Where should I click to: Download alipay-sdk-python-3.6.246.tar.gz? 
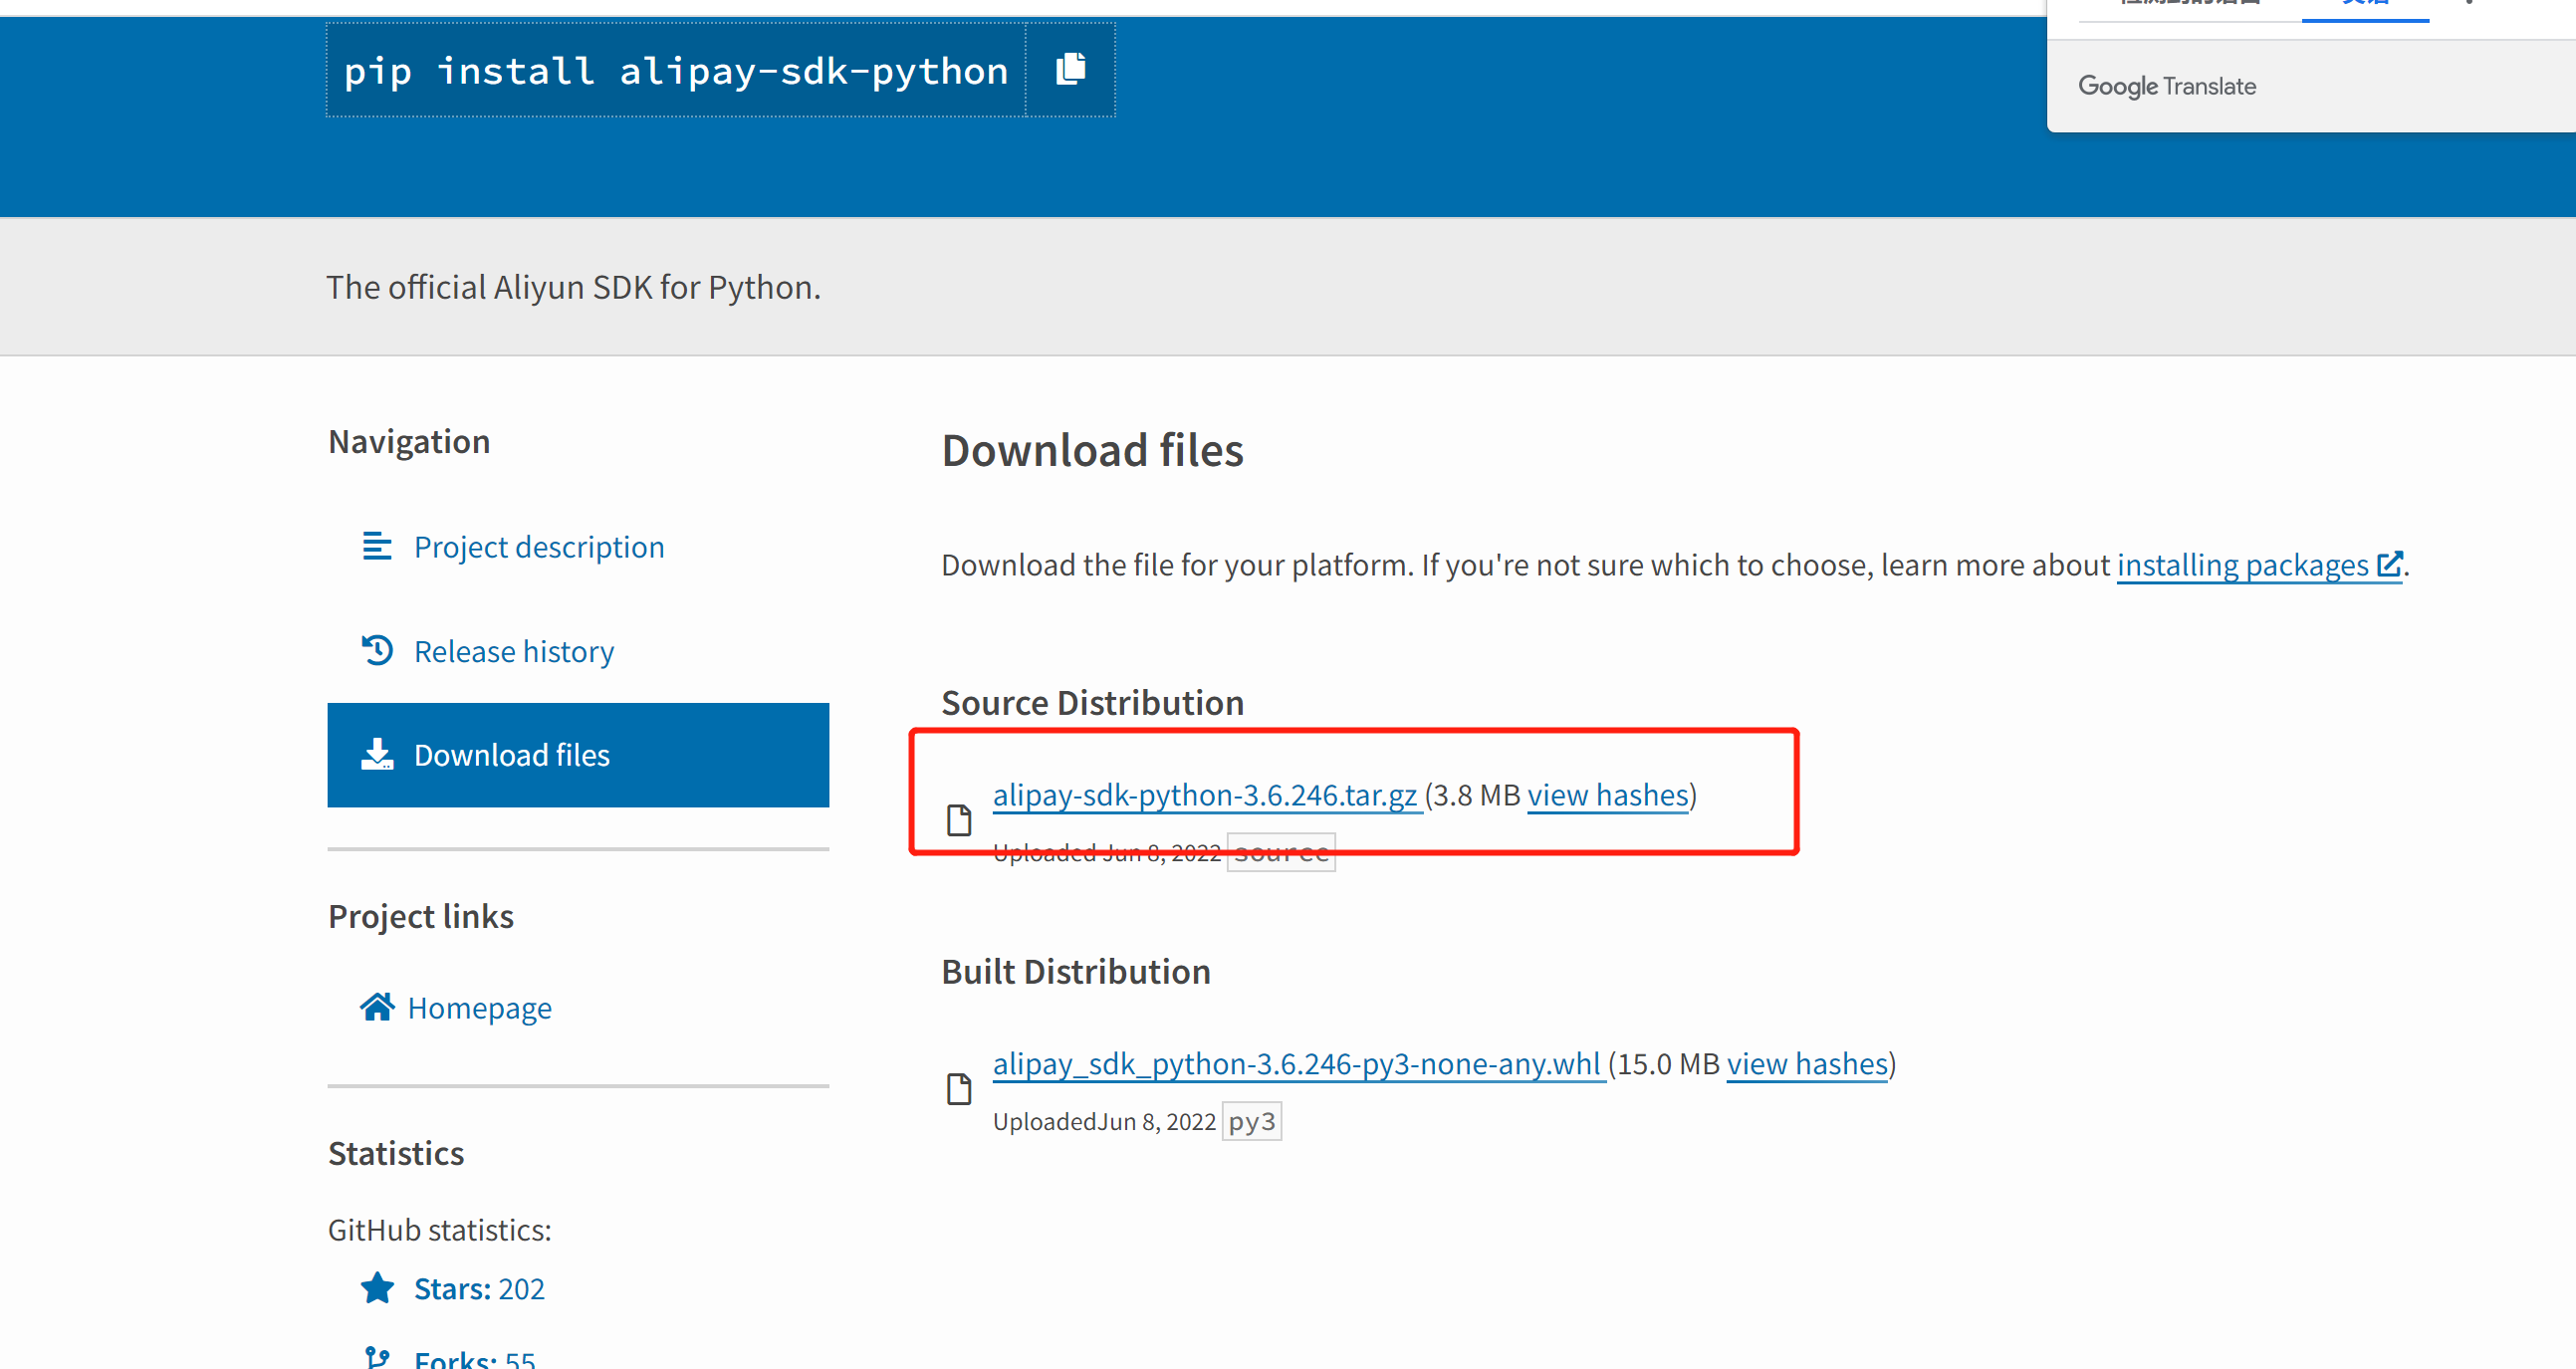point(1204,795)
